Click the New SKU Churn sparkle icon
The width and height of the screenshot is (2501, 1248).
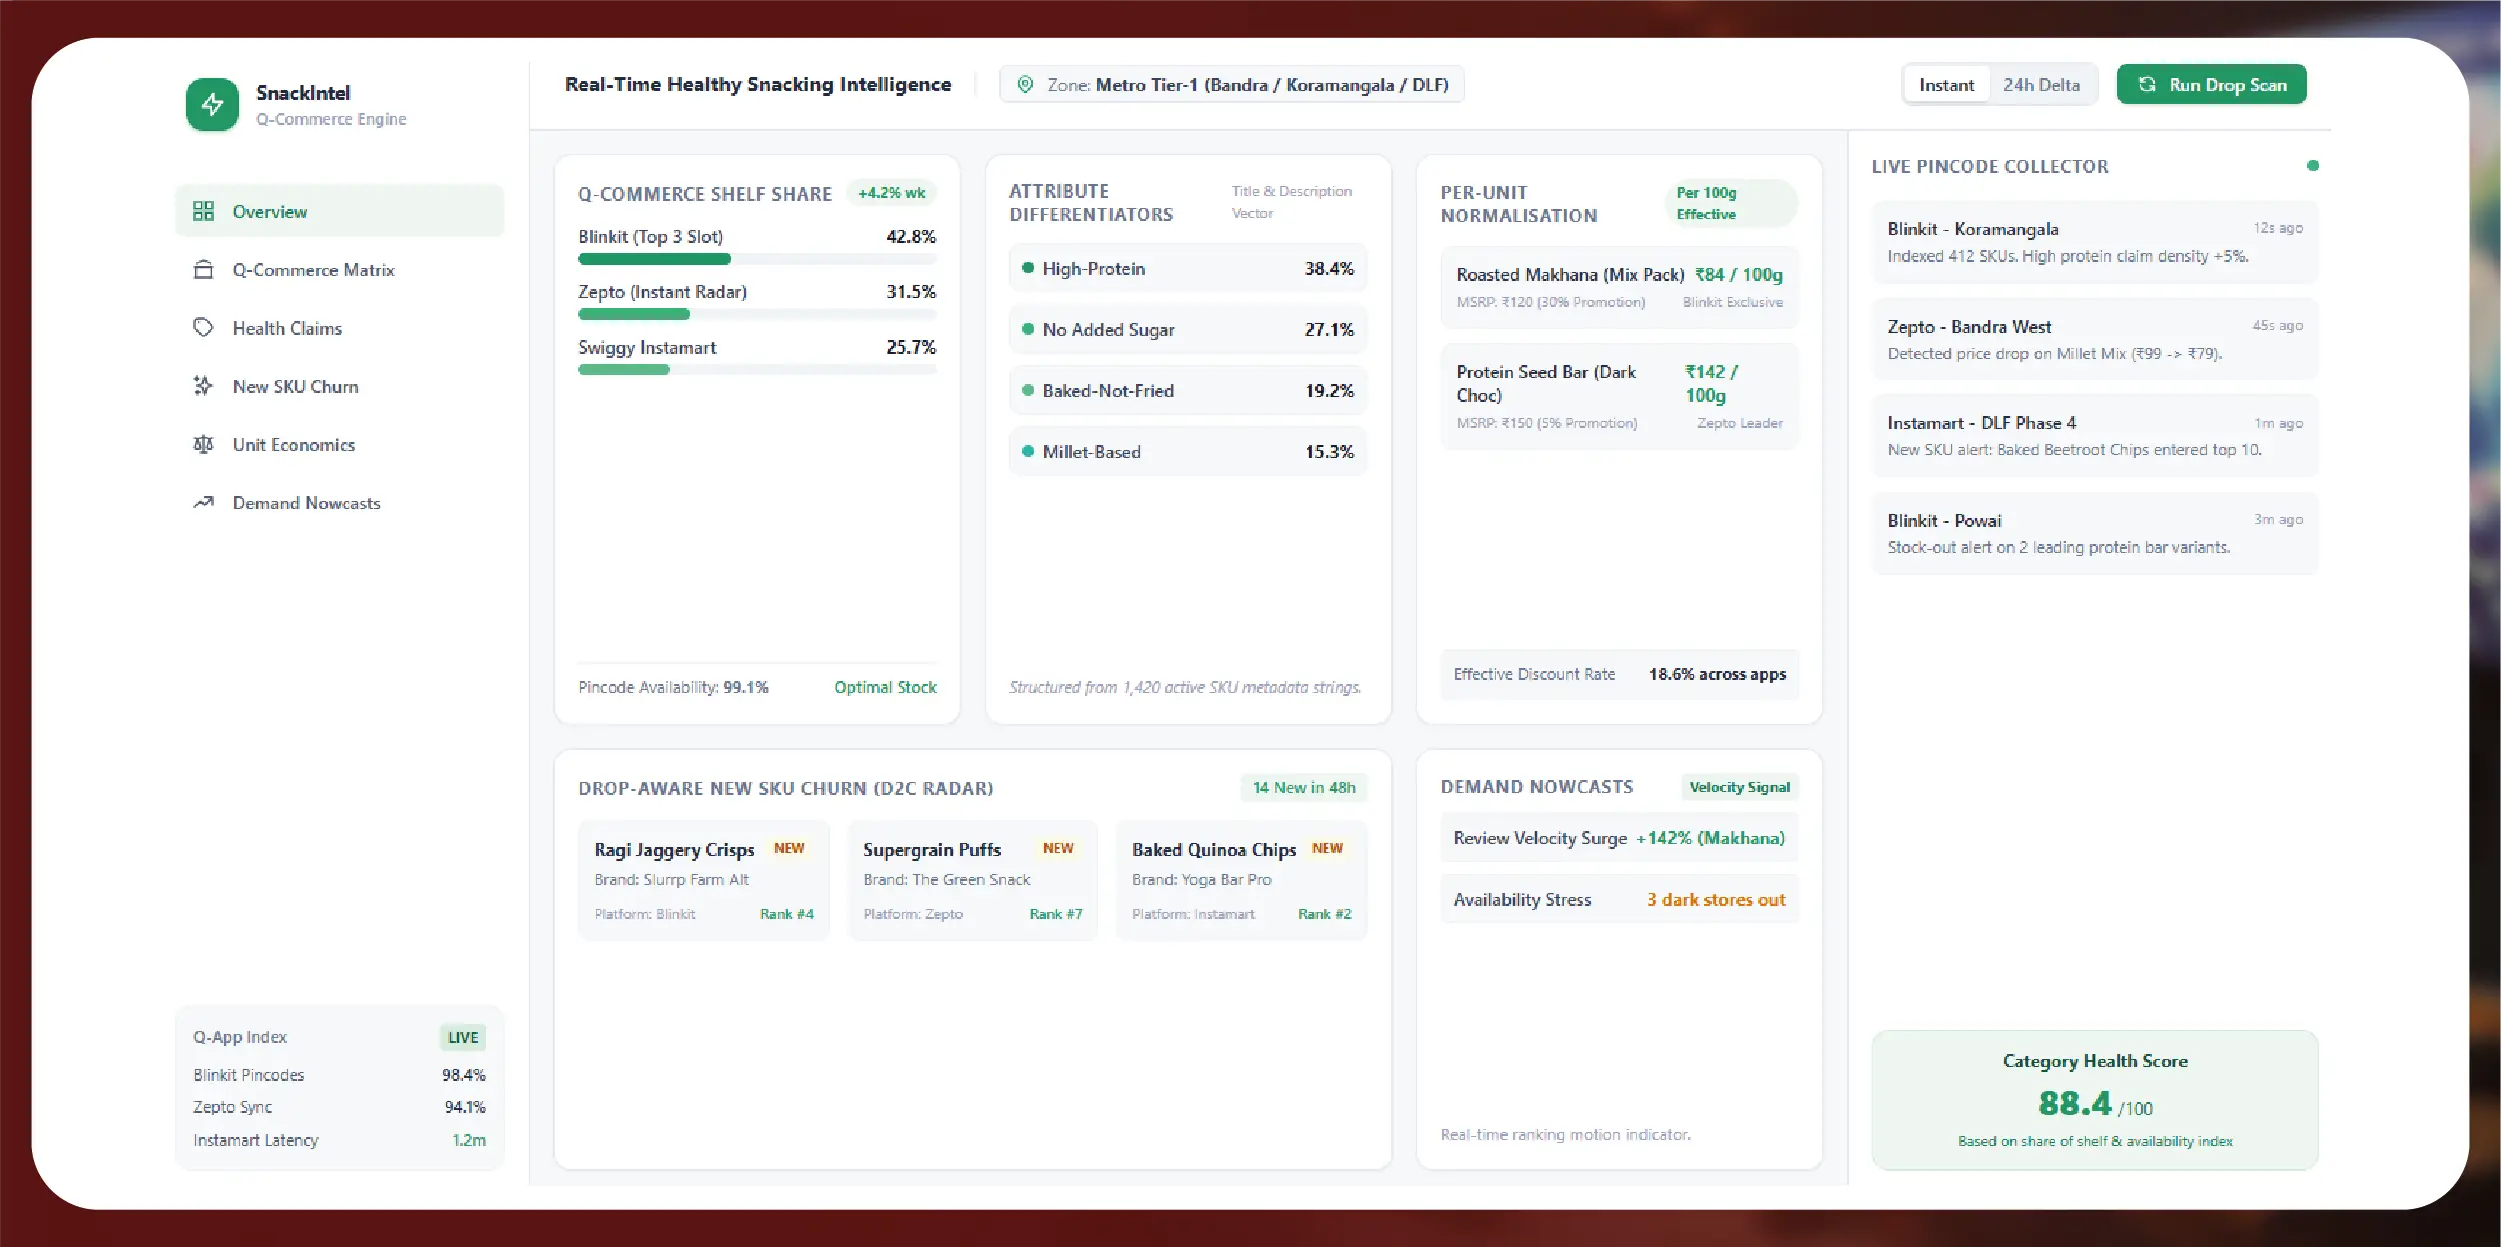point(204,386)
